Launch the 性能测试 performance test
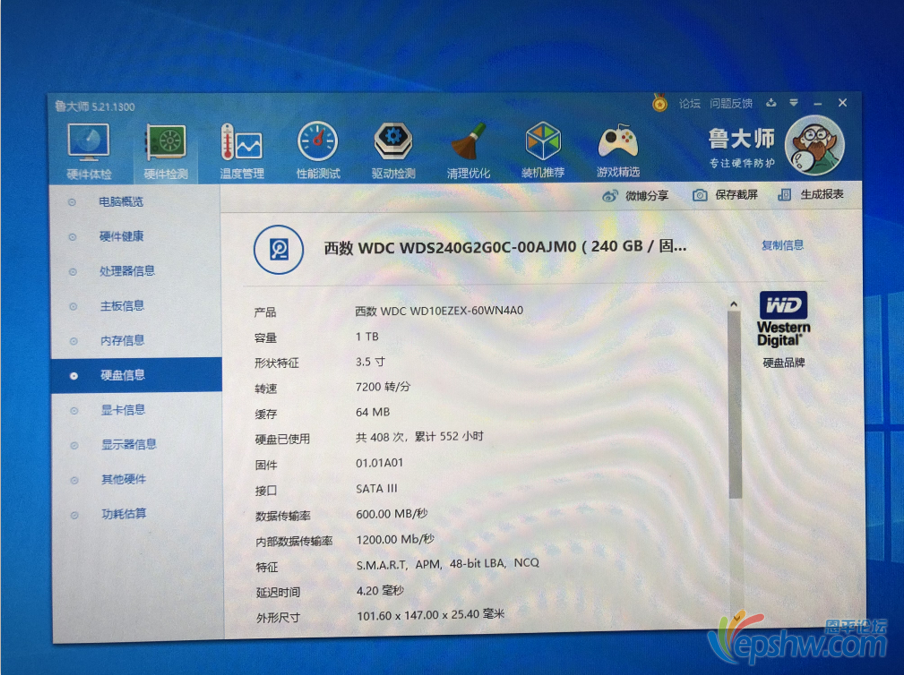This screenshot has width=904, height=675. click(x=318, y=150)
